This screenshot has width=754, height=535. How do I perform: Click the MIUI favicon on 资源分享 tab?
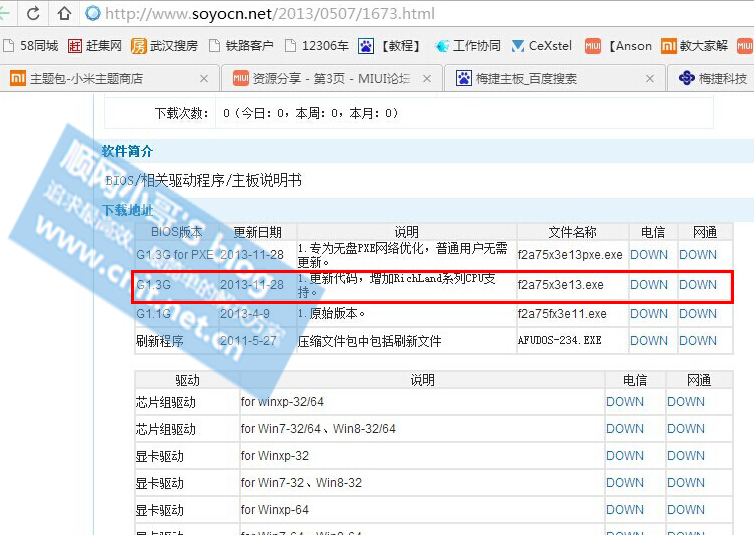coord(240,78)
